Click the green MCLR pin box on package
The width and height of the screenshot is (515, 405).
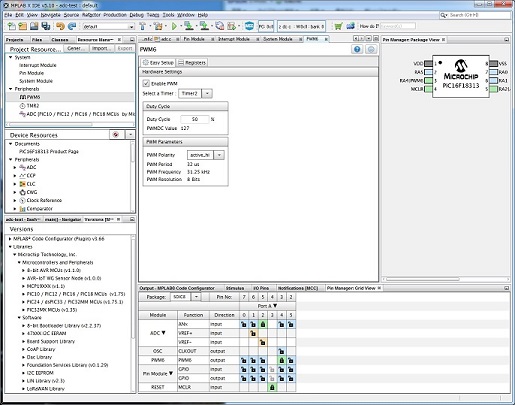click(428, 89)
